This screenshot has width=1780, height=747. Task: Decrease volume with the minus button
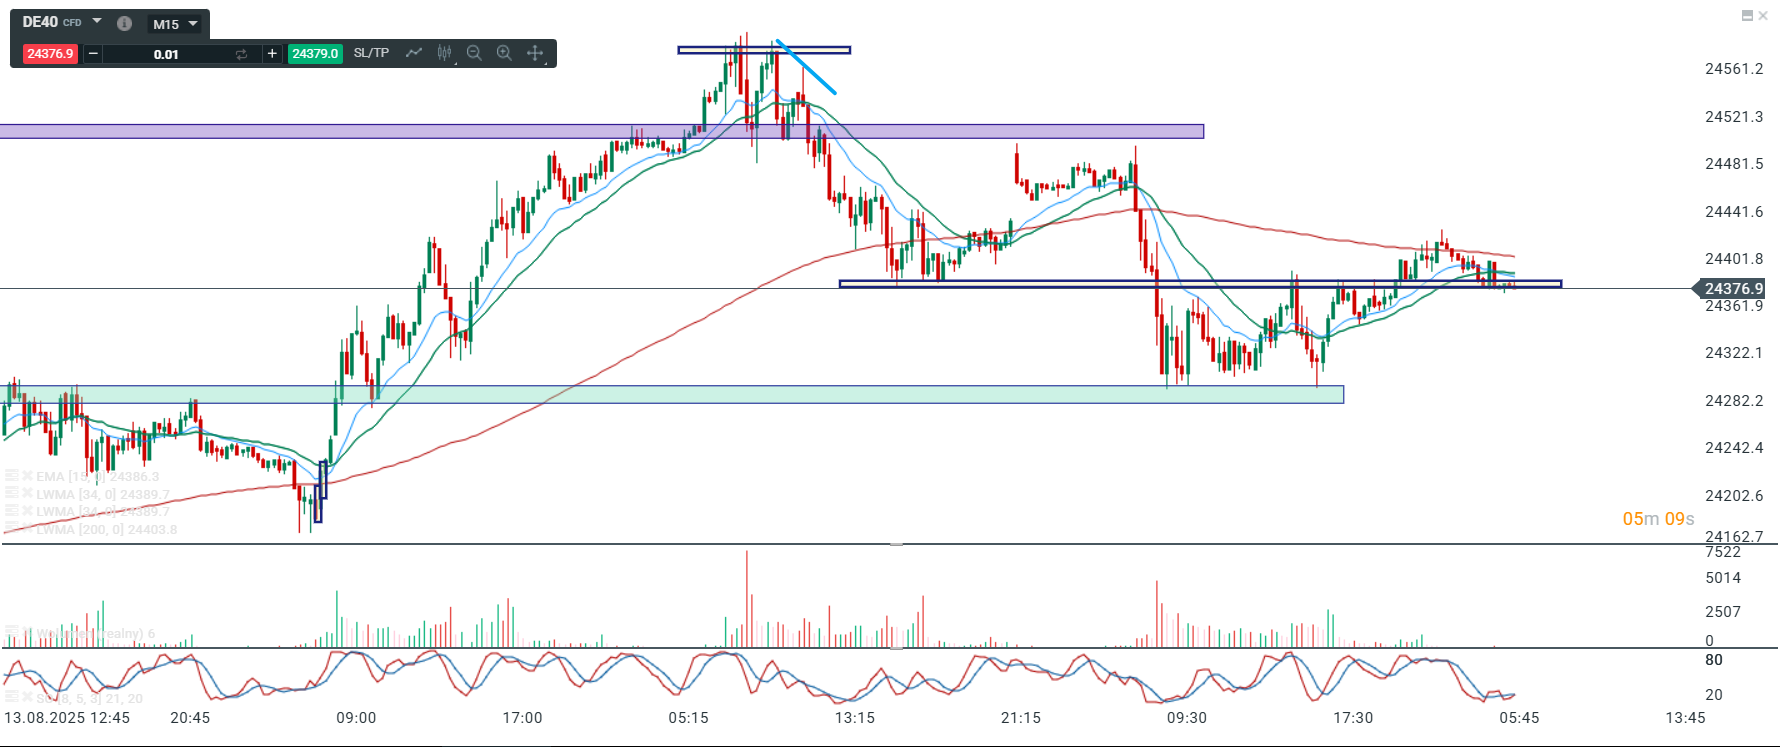93,53
